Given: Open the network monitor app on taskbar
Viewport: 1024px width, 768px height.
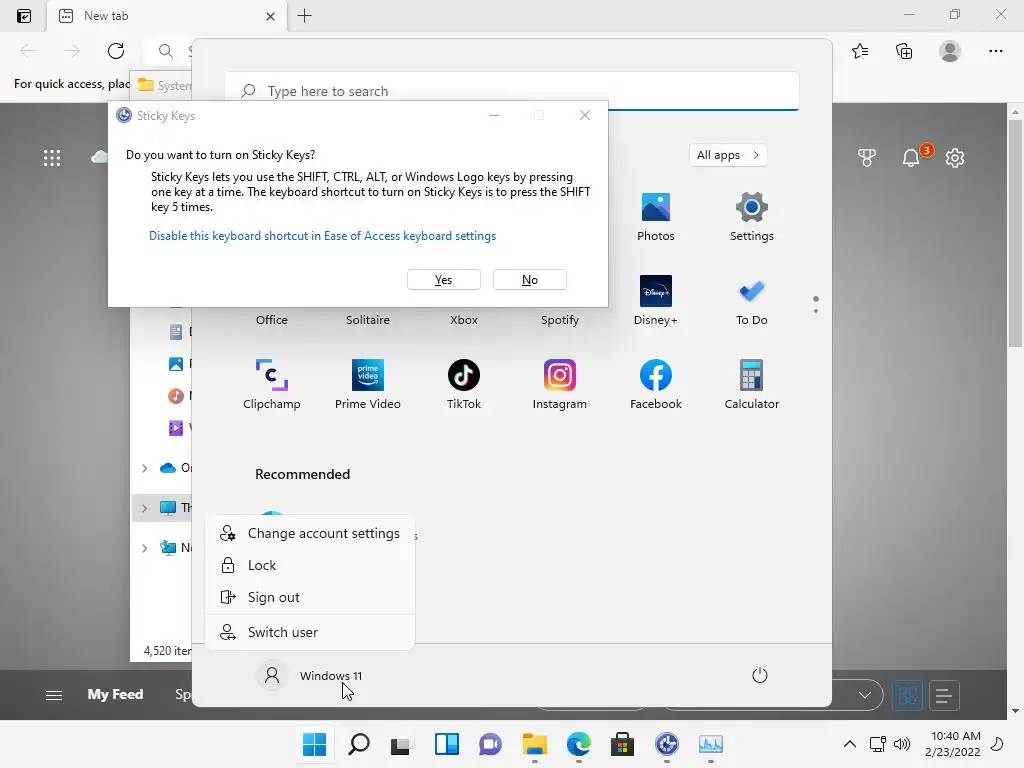Looking at the screenshot, I should [x=711, y=744].
